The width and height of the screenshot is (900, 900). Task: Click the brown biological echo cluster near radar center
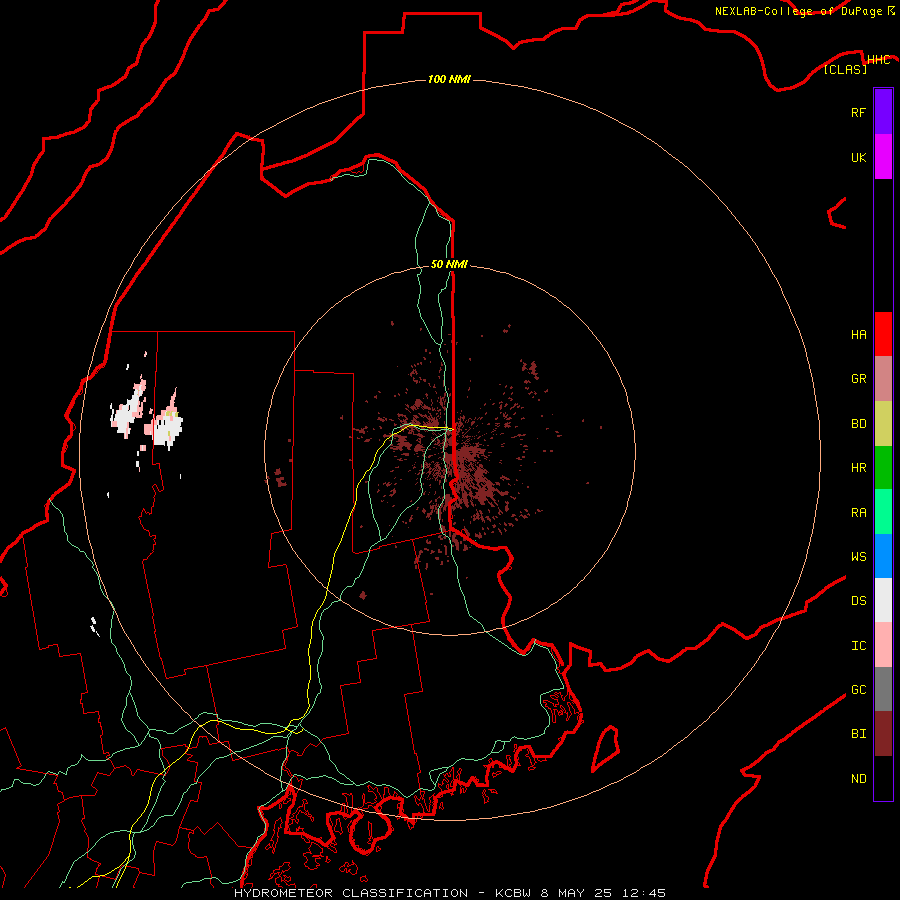pos(453,453)
